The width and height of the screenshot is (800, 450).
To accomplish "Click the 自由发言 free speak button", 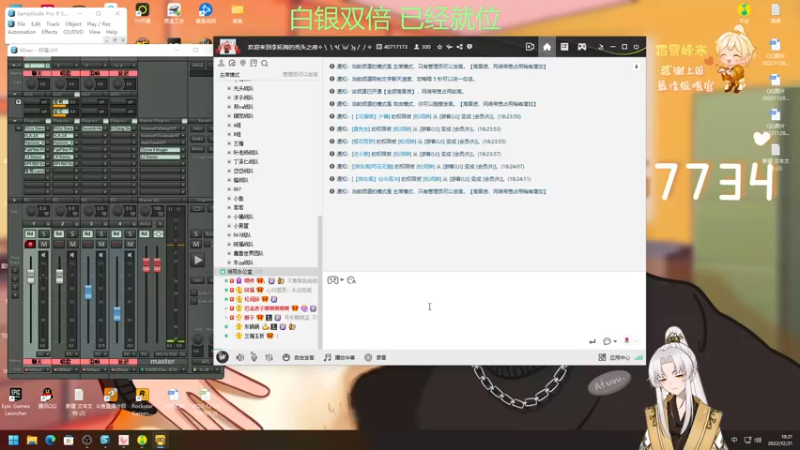I will pos(298,358).
